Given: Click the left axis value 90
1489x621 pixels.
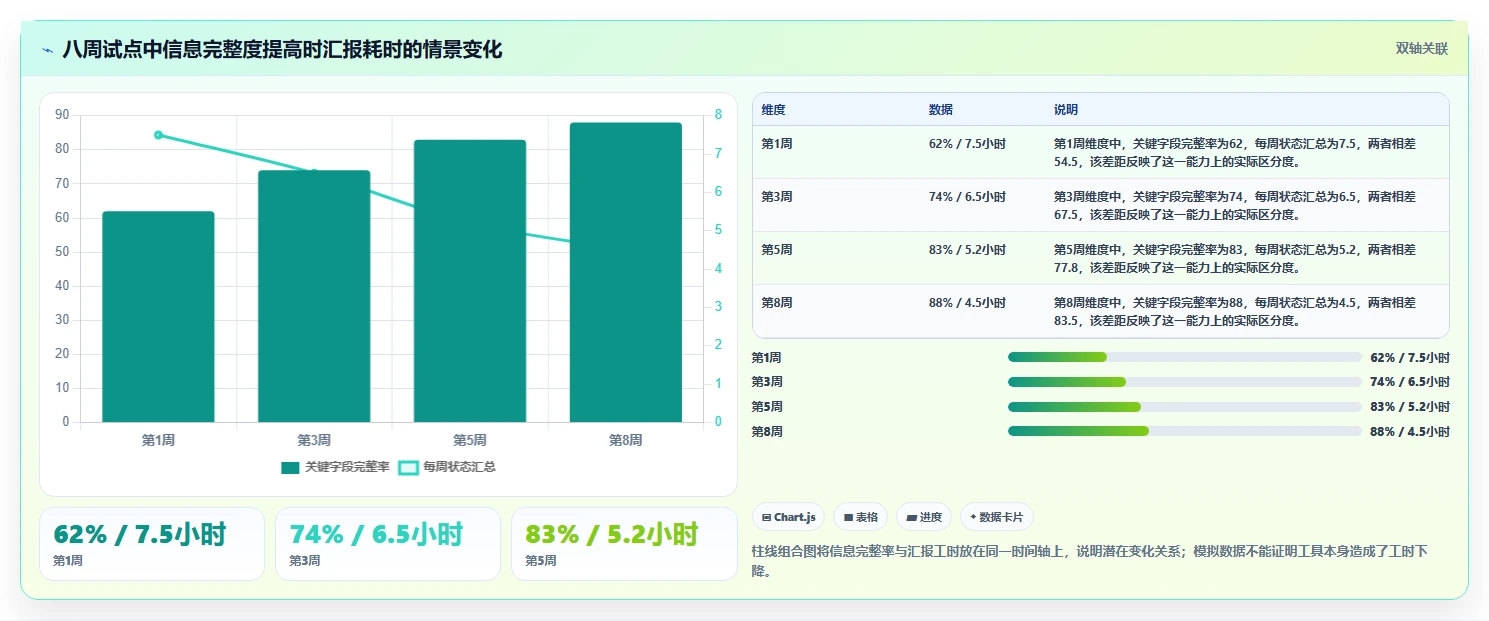Looking at the screenshot, I should point(62,115).
